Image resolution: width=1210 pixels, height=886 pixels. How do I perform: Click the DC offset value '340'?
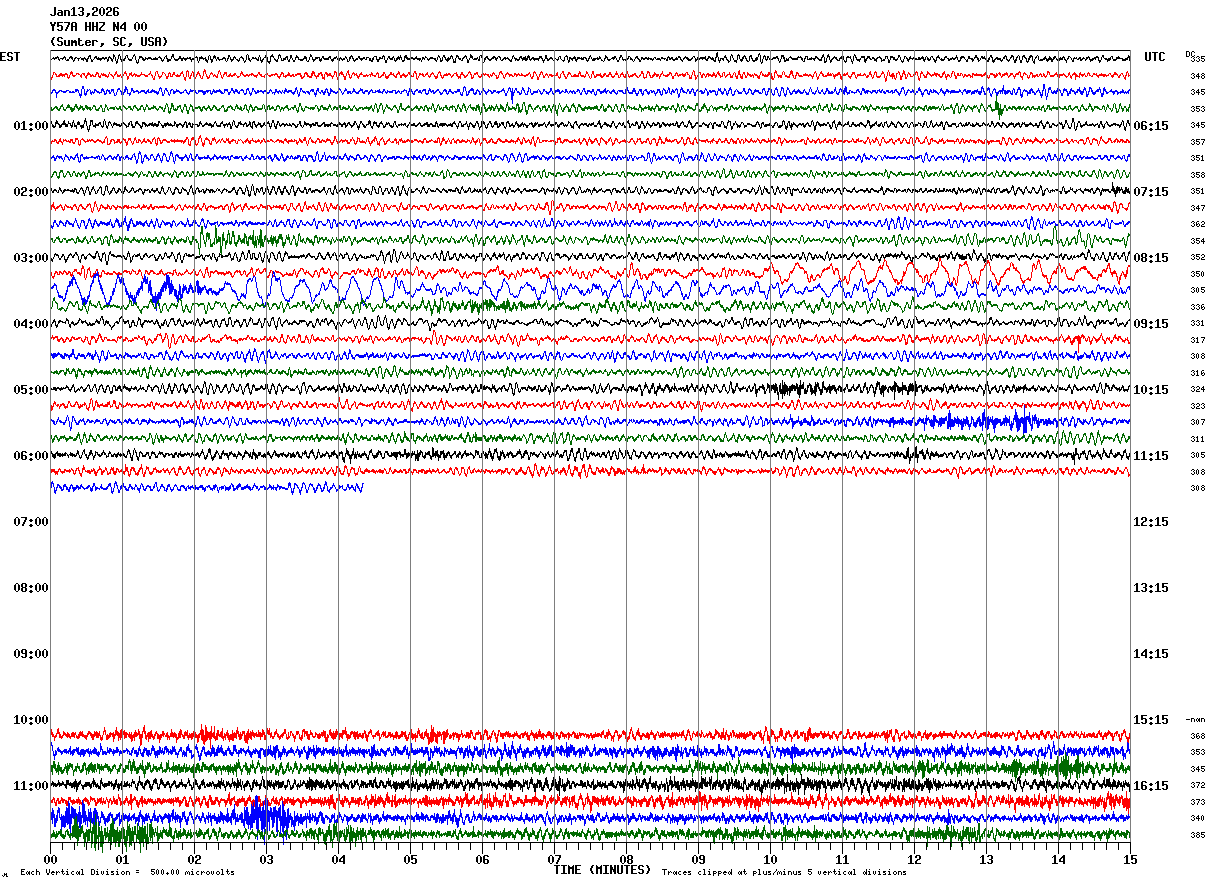[x=1198, y=818]
